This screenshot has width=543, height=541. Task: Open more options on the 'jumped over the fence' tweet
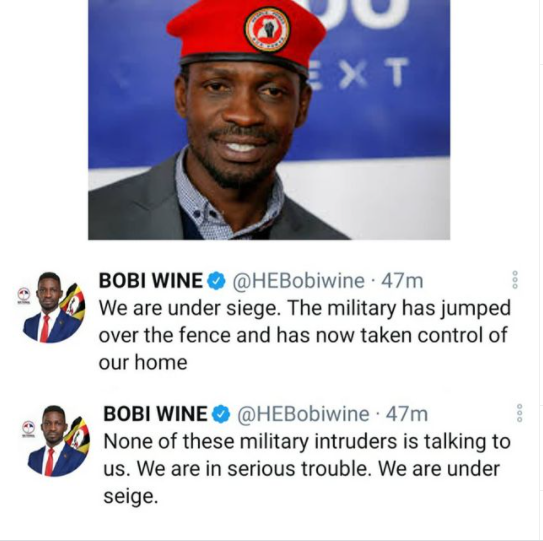(x=515, y=280)
